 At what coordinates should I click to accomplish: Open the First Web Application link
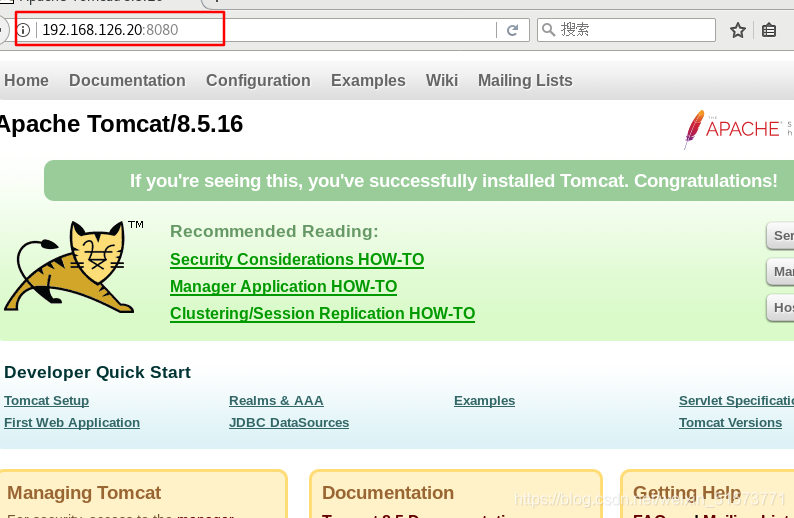72,423
